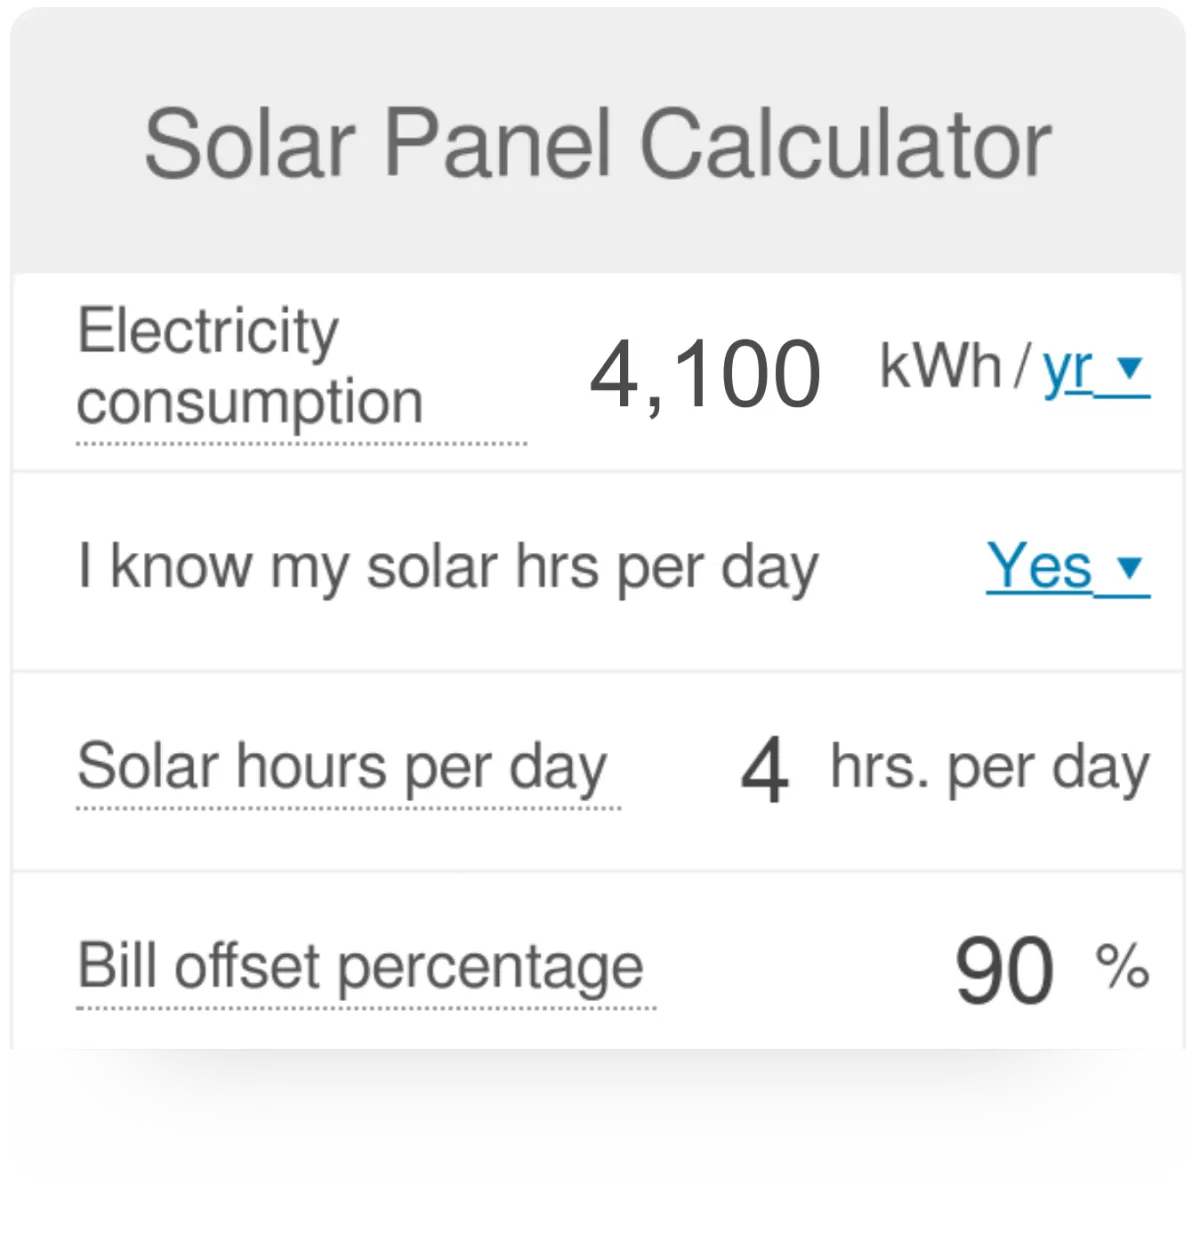The image size is (1200, 1234).
Task: Click the I know my solar hrs label
Action: 448,567
